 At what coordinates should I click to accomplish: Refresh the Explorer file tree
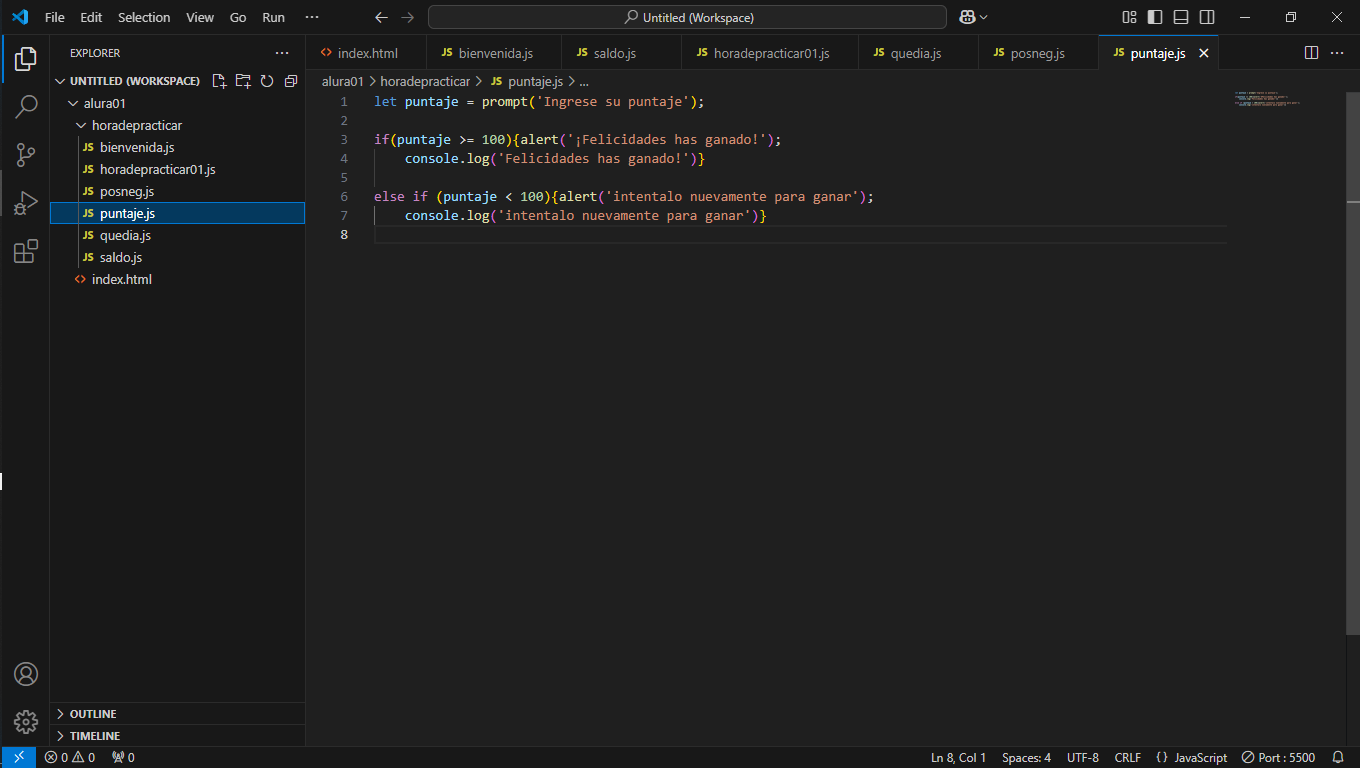(x=267, y=81)
